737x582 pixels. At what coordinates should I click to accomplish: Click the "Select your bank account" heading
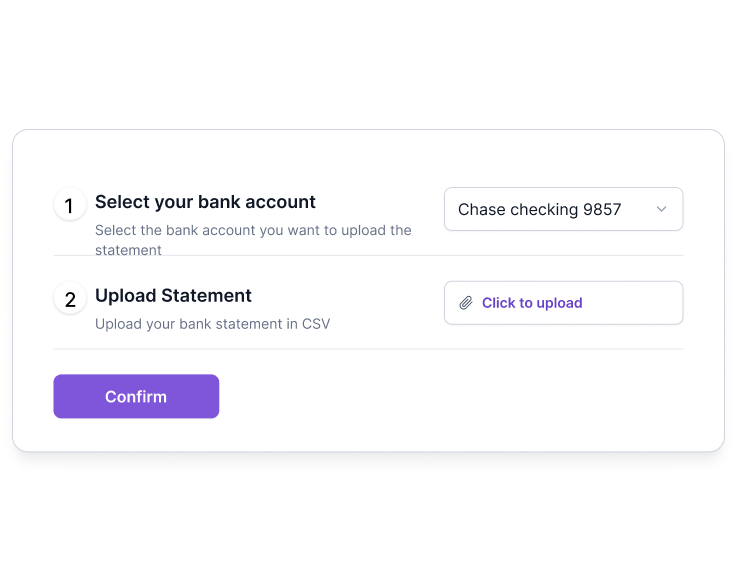coord(205,202)
